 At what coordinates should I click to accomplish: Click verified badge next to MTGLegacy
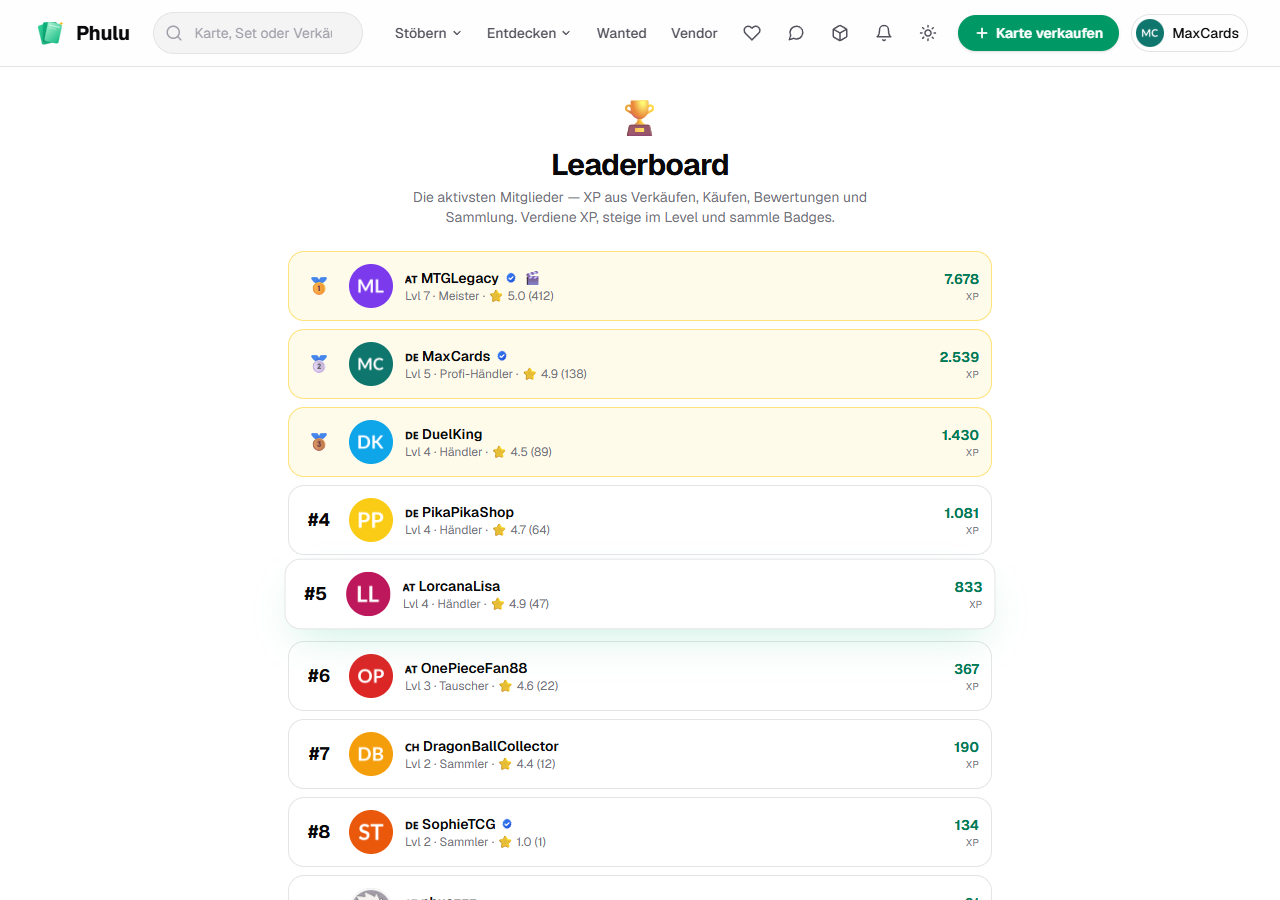pyautogui.click(x=511, y=278)
